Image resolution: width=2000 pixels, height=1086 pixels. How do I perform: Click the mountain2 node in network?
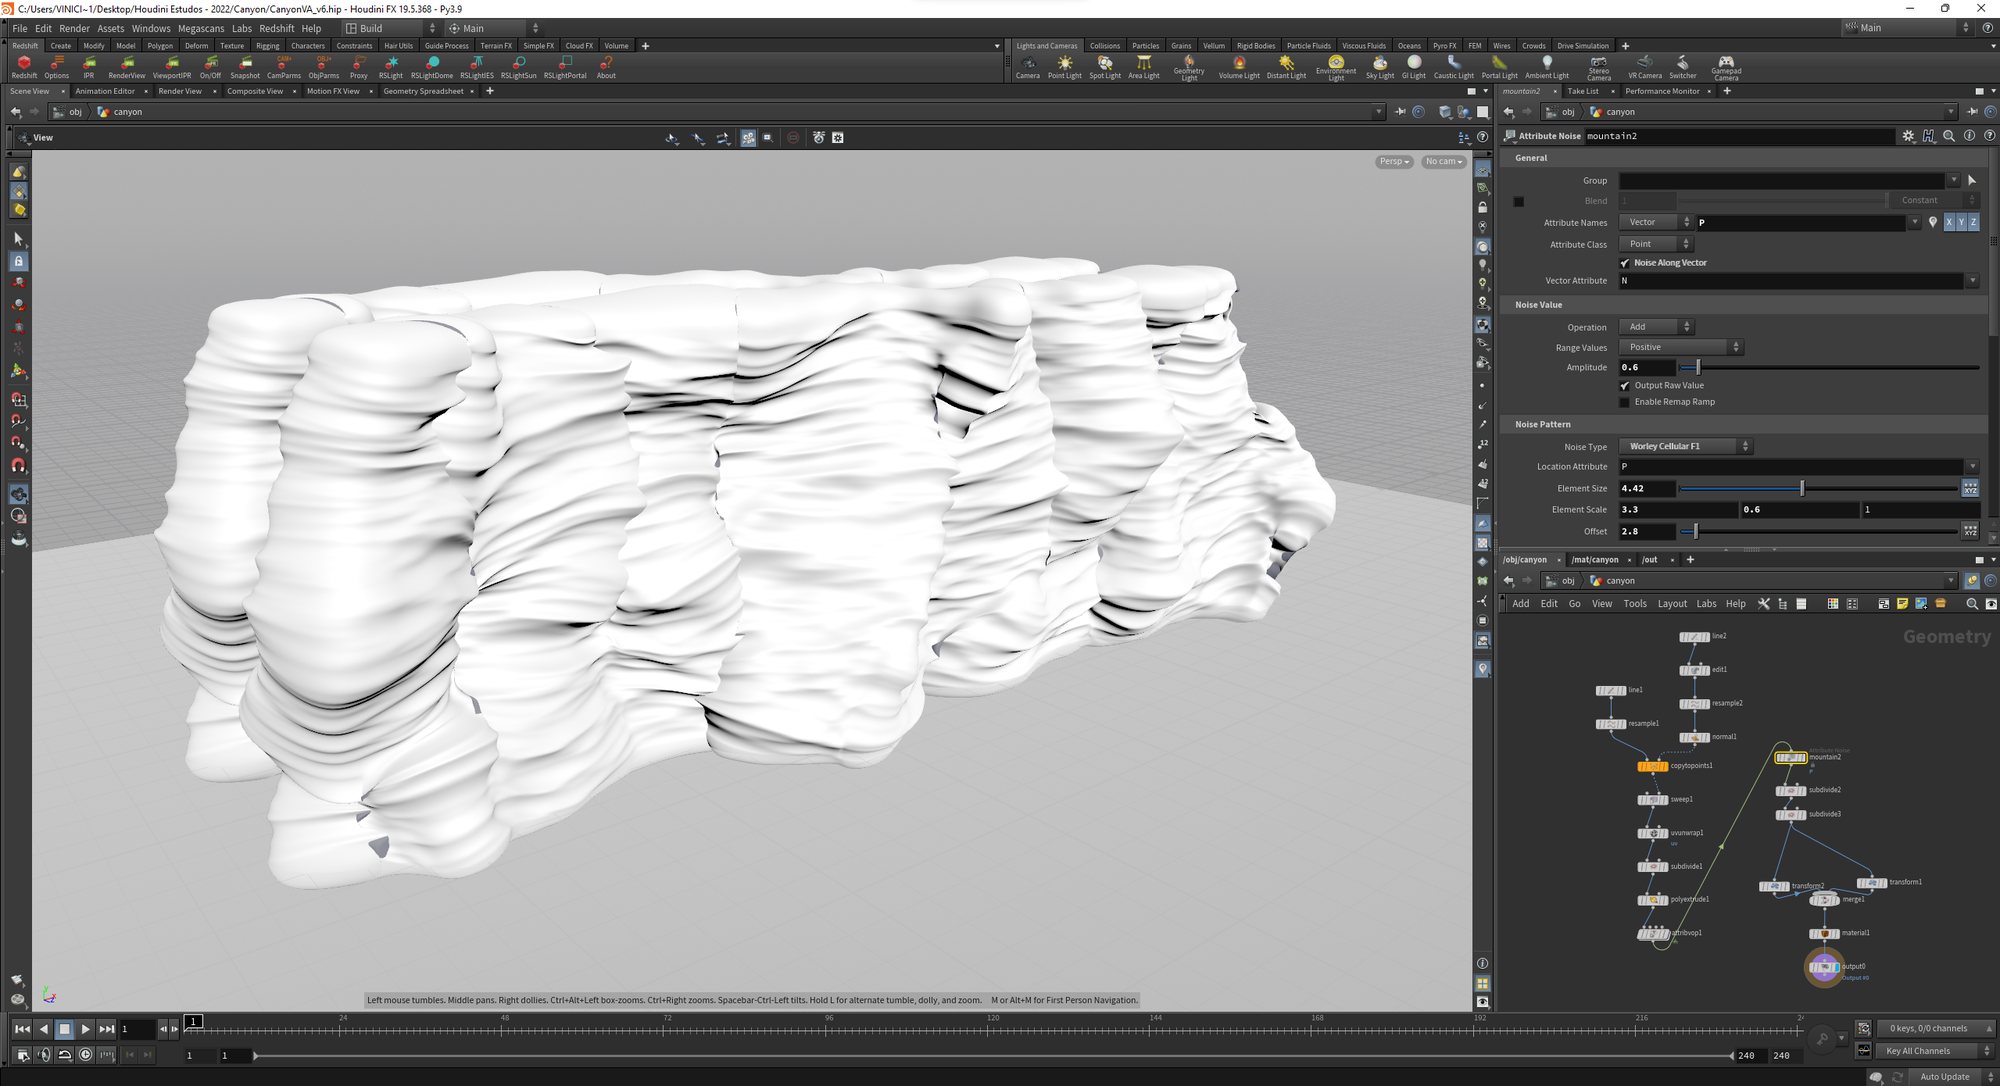1790,757
